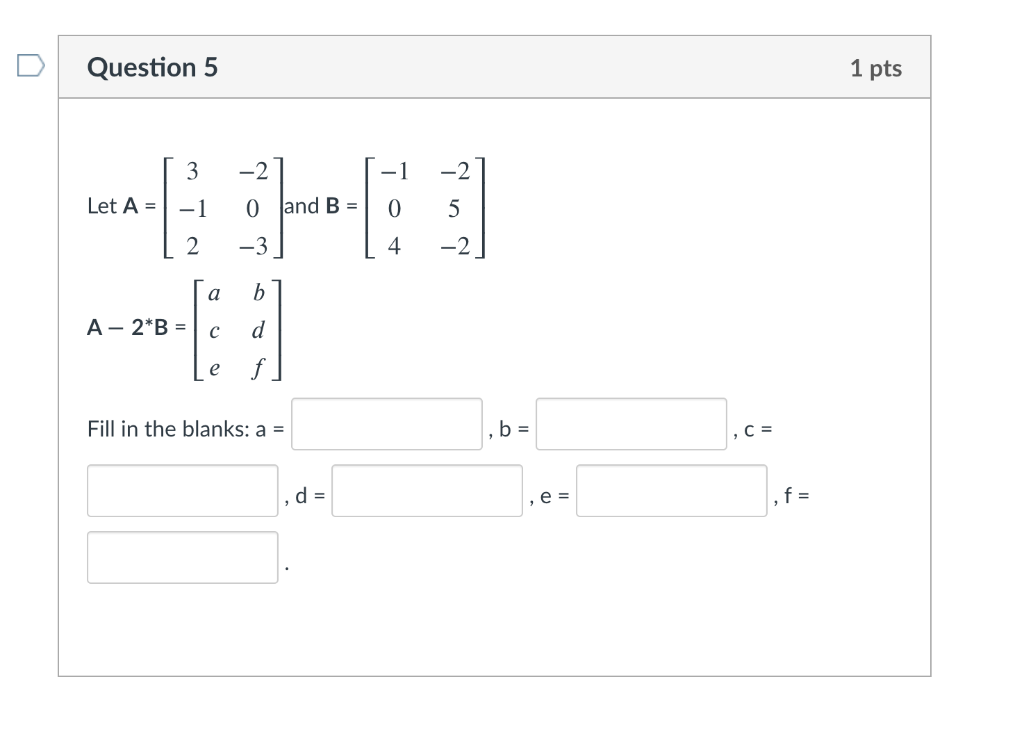Click the Let A = text
The image size is (1024, 734).
click(121, 206)
